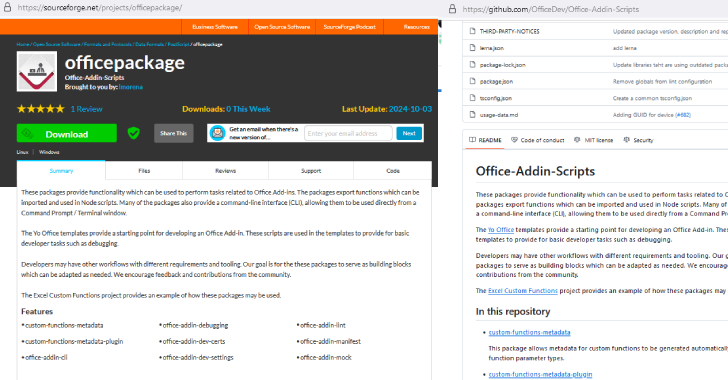Open the Open Source Software menu

(282, 27)
